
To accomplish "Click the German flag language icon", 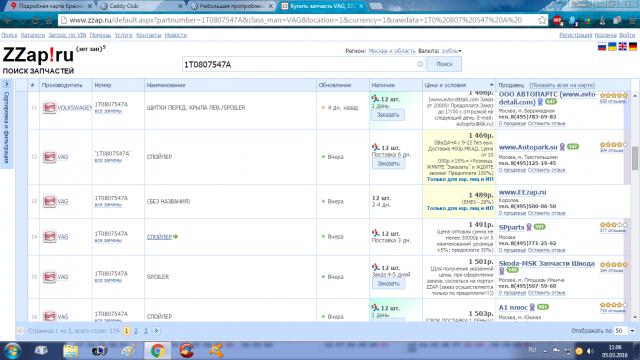I will coord(633,47).
